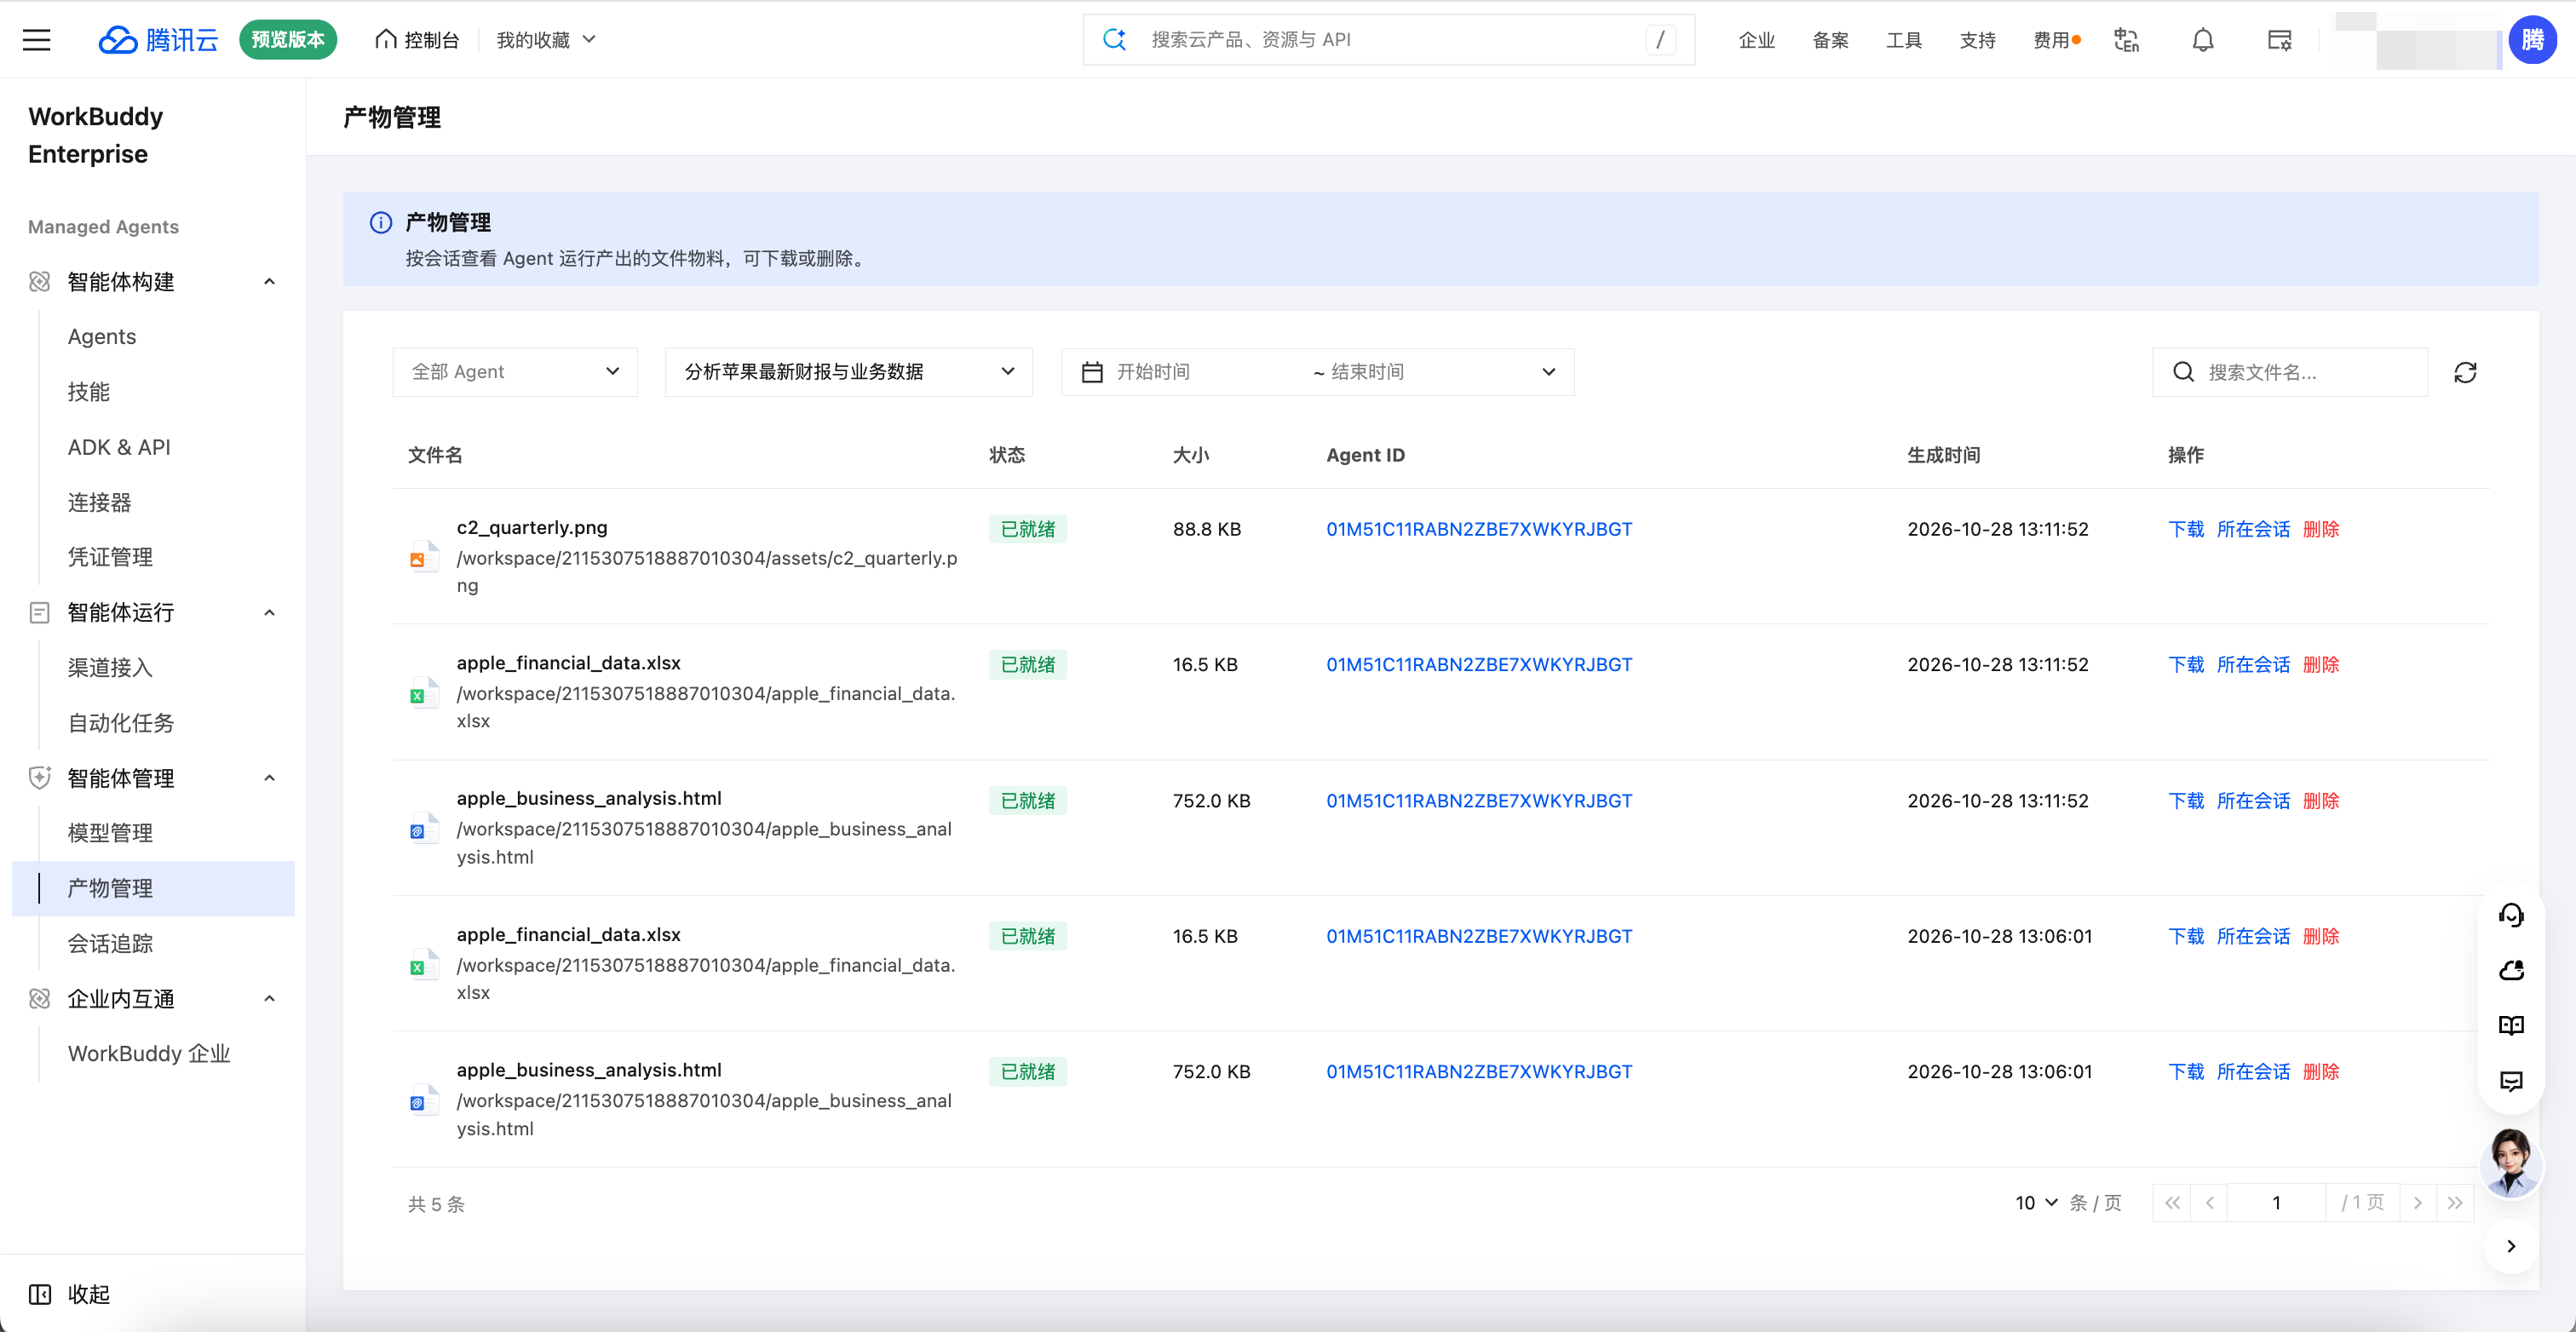Click the AI search icon in the top bar

pos(1114,40)
